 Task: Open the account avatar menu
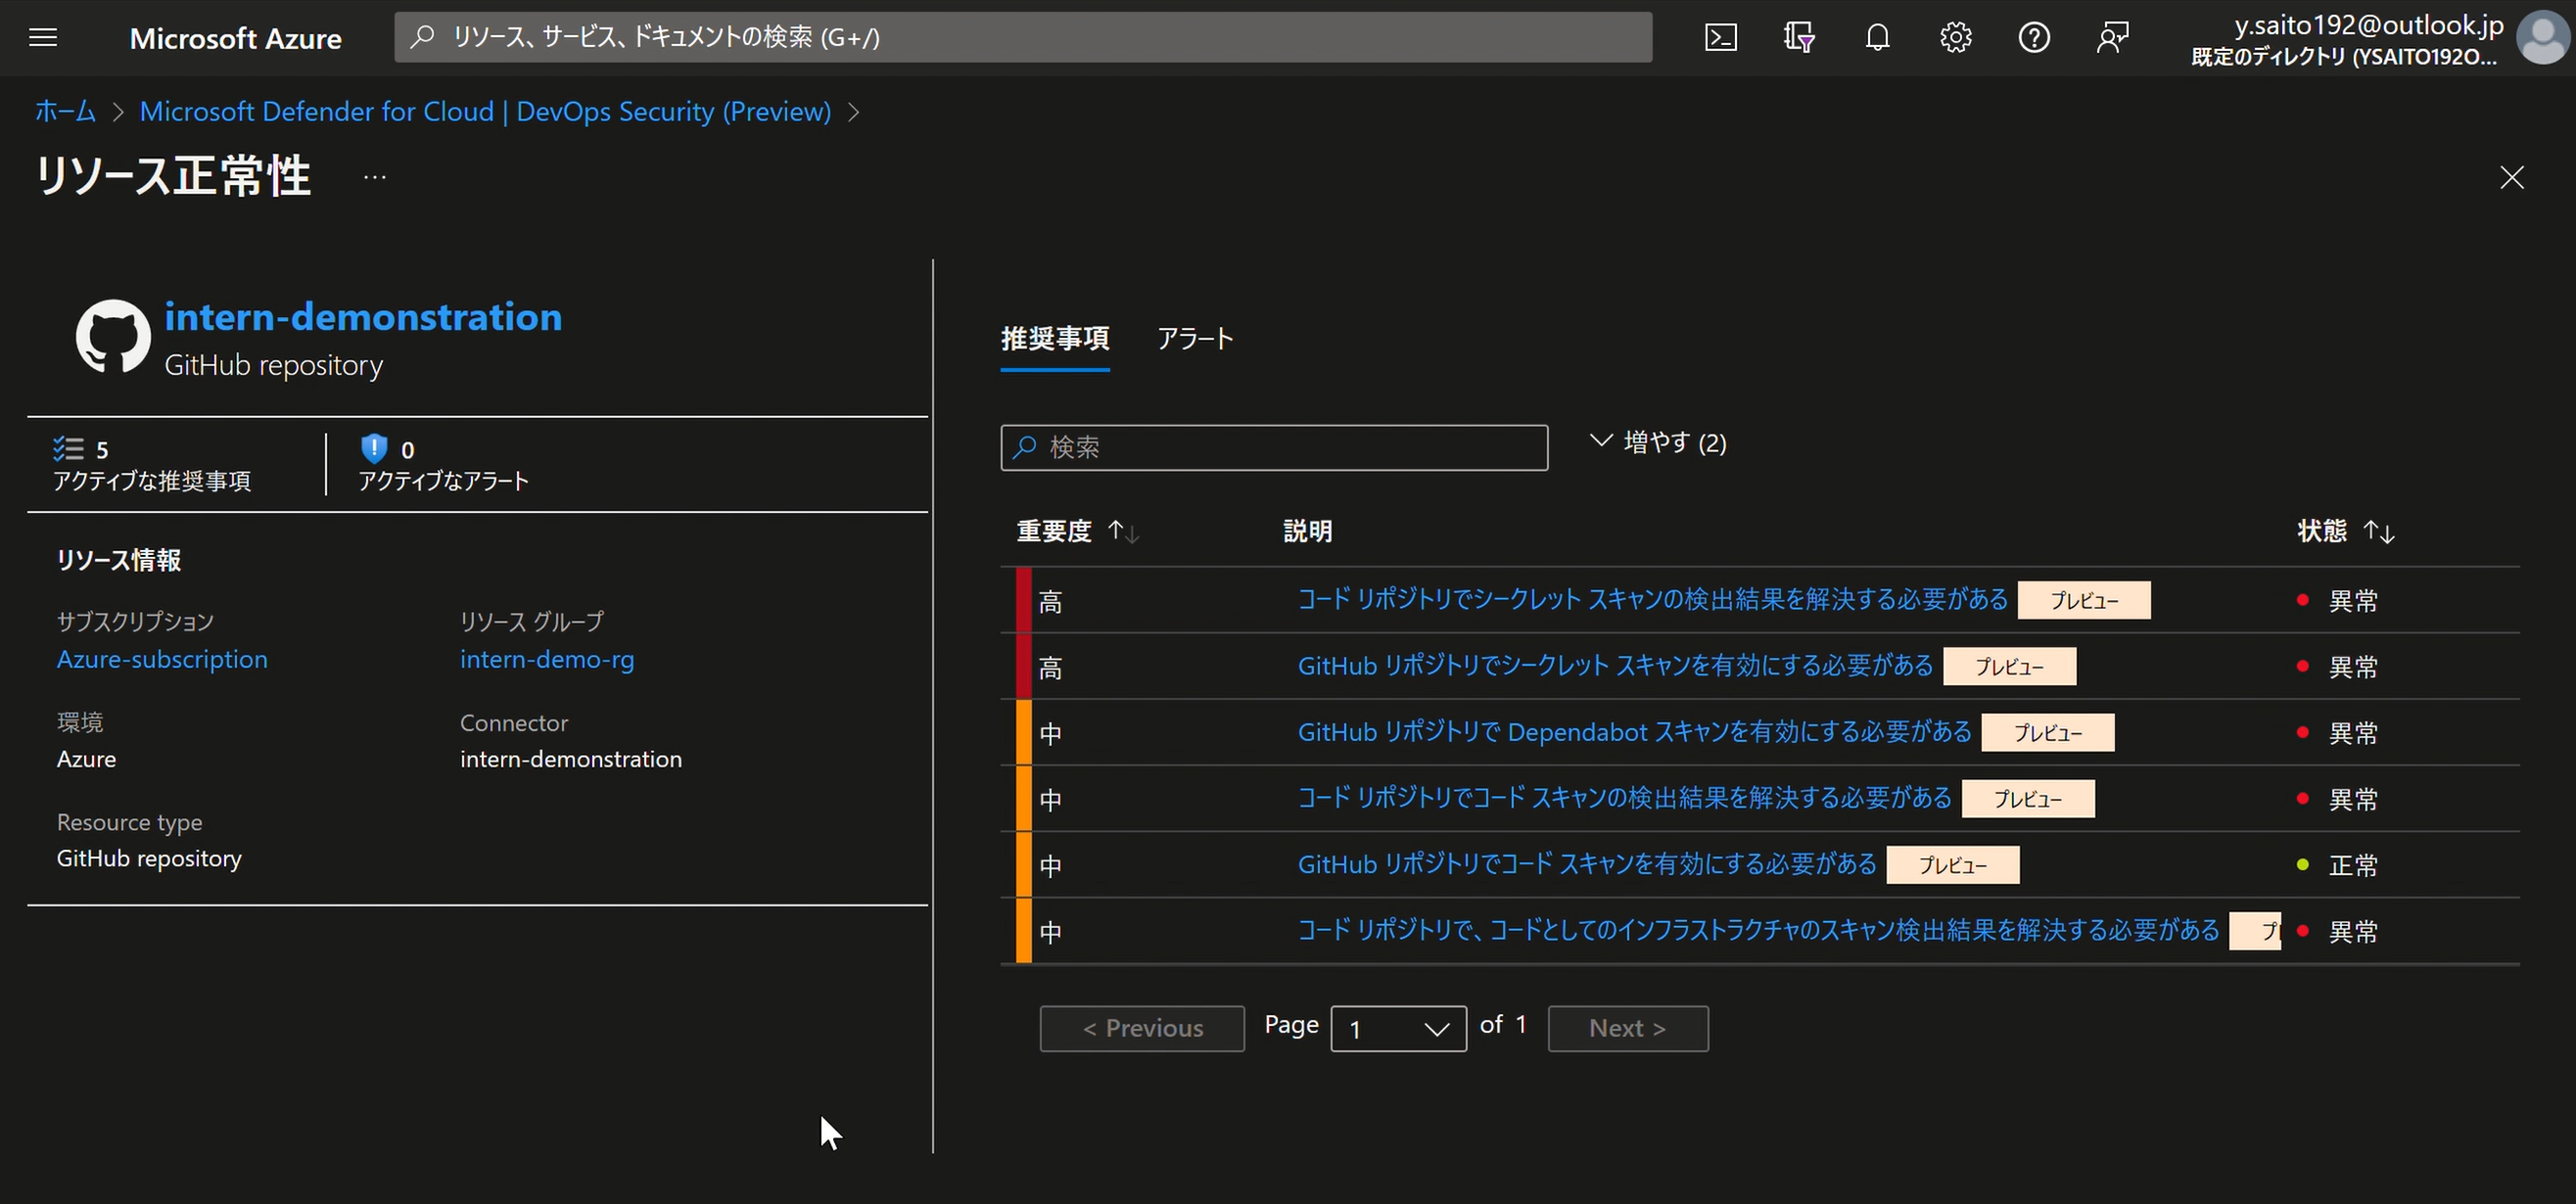click(x=2542, y=37)
